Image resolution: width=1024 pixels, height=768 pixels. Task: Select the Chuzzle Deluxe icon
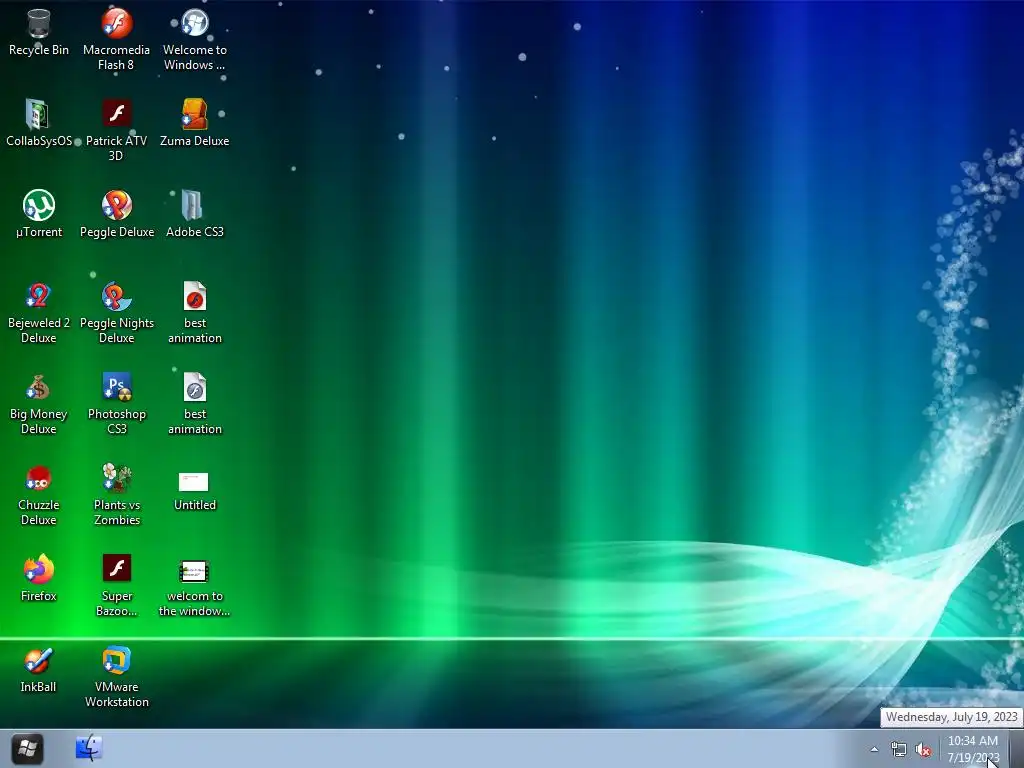tap(39, 494)
